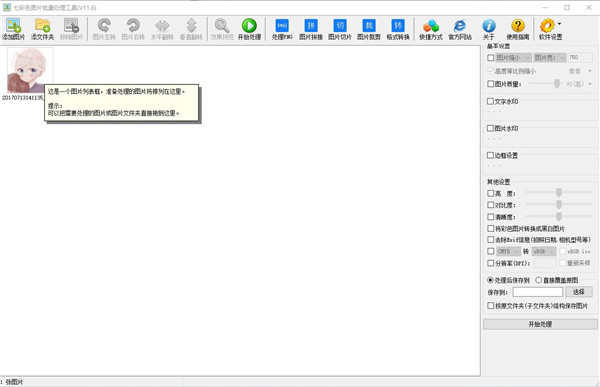Click the 选择 (choose folder) button
Viewport: 600px width, 387px height.
(579, 292)
